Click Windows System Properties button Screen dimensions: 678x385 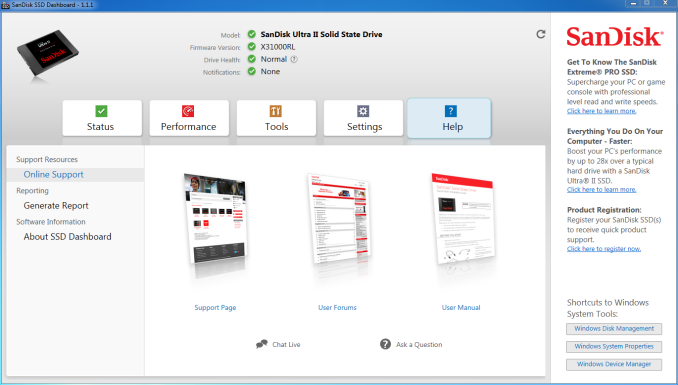point(614,346)
